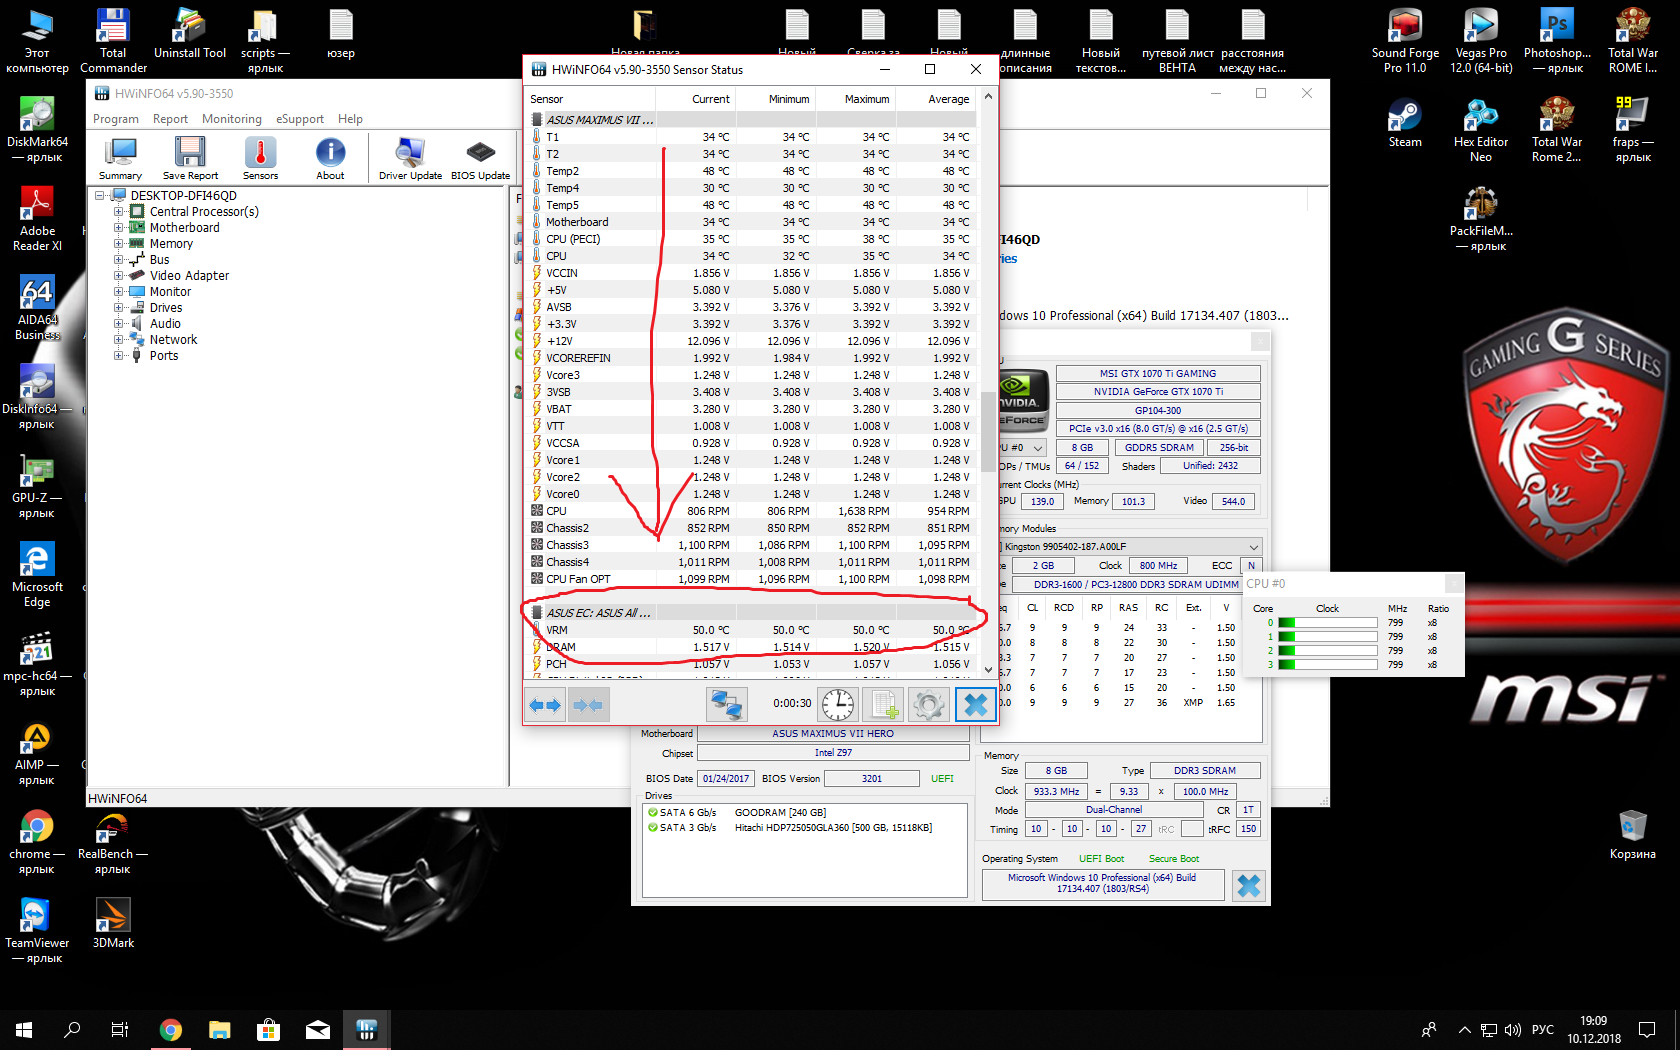
Task: Open the Program menu in HWiNFO64
Action: pyautogui.click(x=116, y=119)
